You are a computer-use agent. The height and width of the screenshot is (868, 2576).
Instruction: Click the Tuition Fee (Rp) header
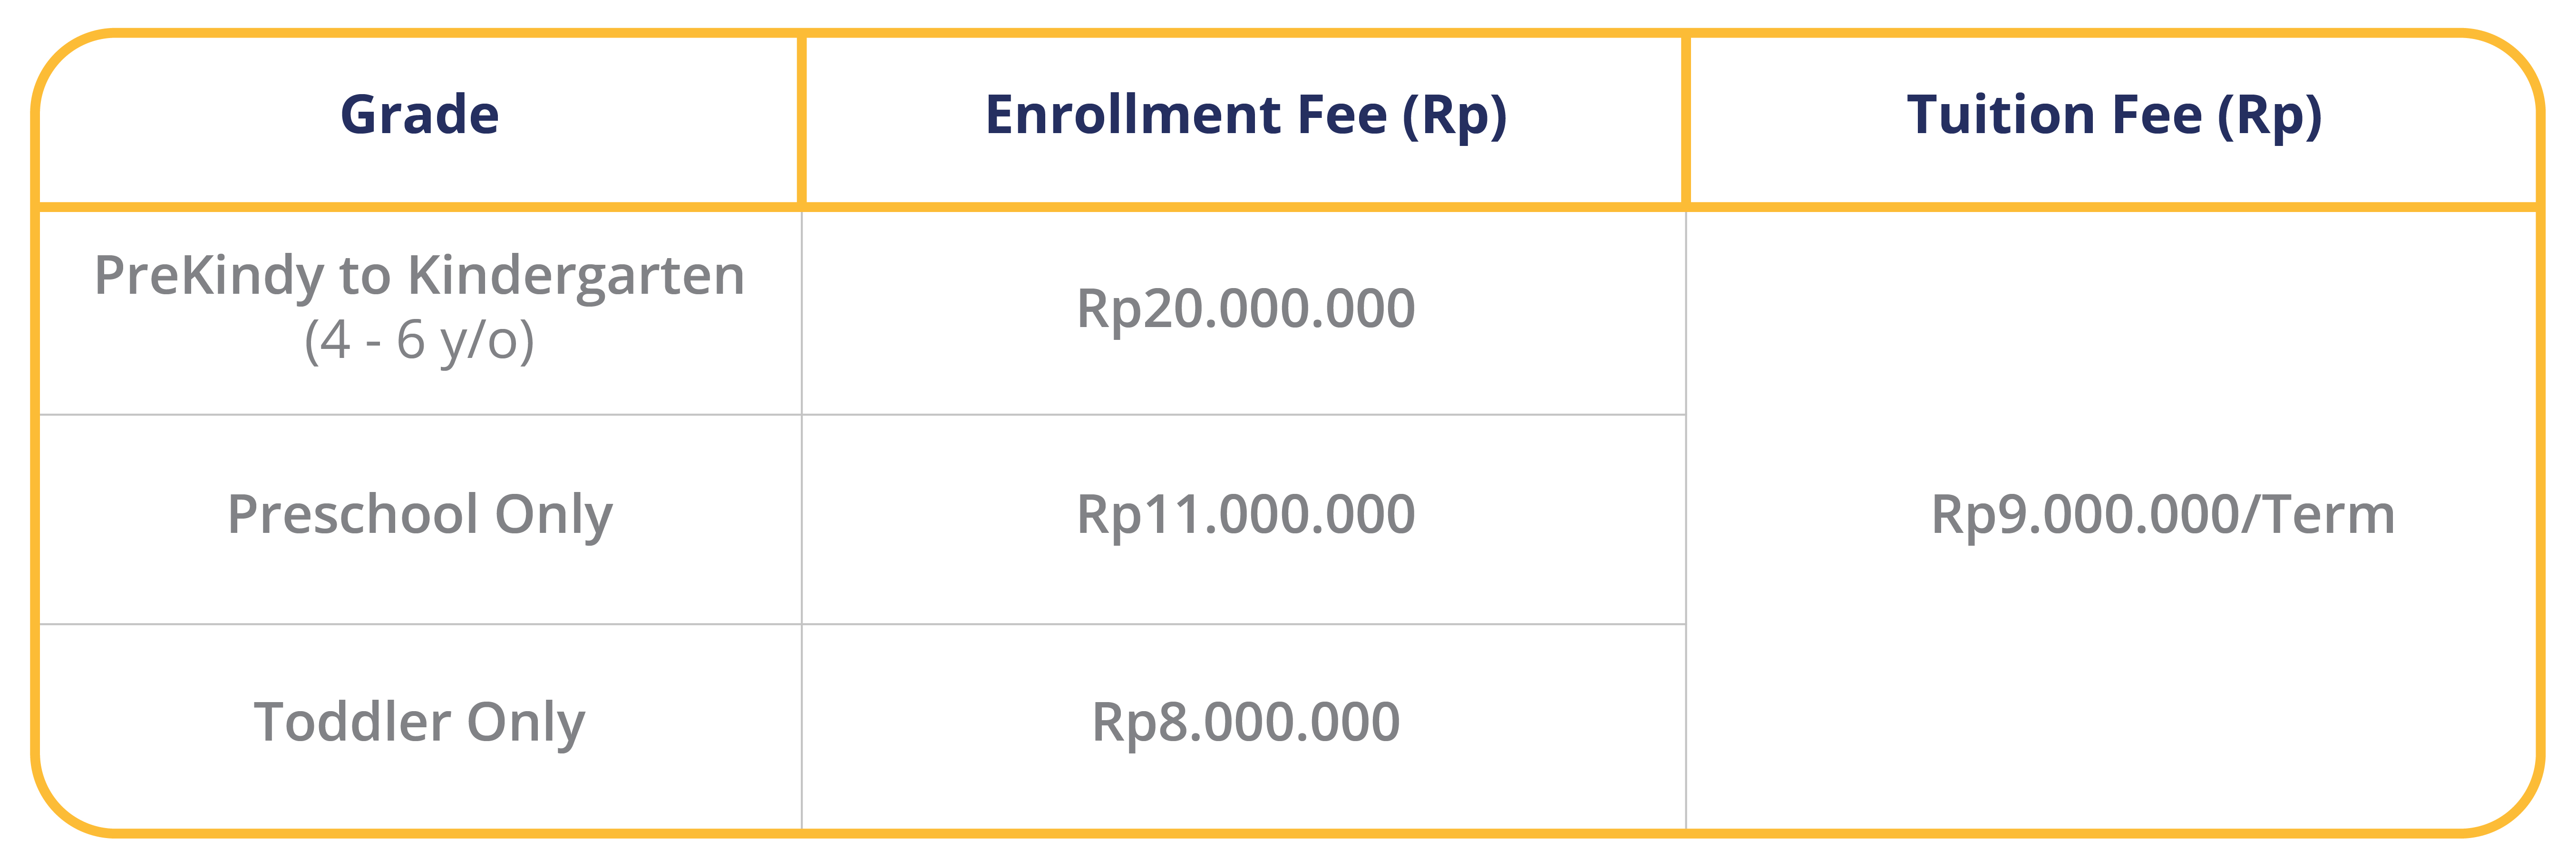tap(2114, 116)
